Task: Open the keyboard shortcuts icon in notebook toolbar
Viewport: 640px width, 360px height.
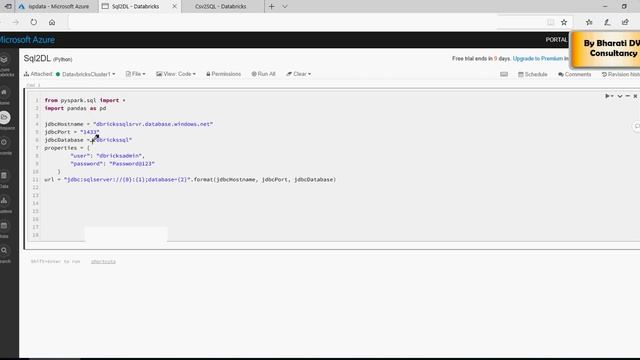Action: (x=504, y=74)
